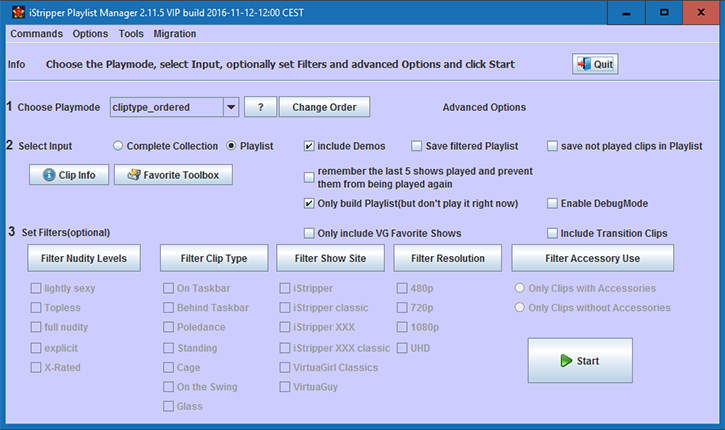Screen dimensions: 725x430
Task: Check the 480p resolution filter
Action: [402, 288]
